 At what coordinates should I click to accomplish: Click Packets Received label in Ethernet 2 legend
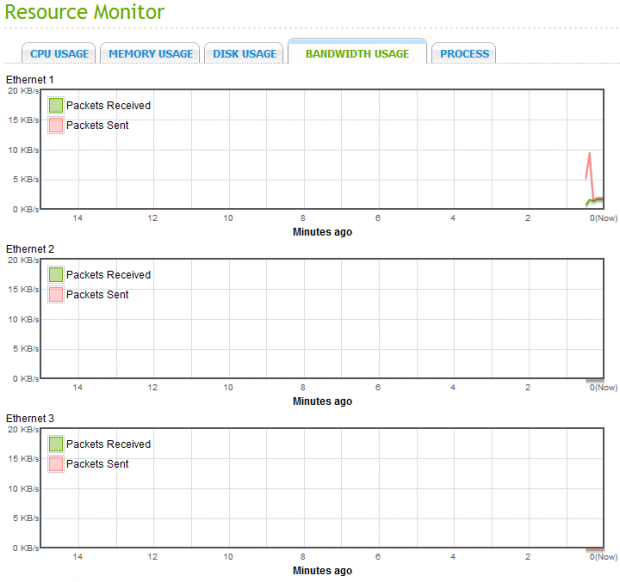tap(108, 275)
